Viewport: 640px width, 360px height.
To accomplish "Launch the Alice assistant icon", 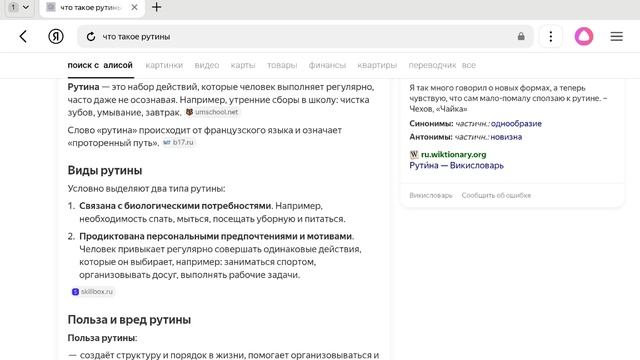I will [584, 36].
